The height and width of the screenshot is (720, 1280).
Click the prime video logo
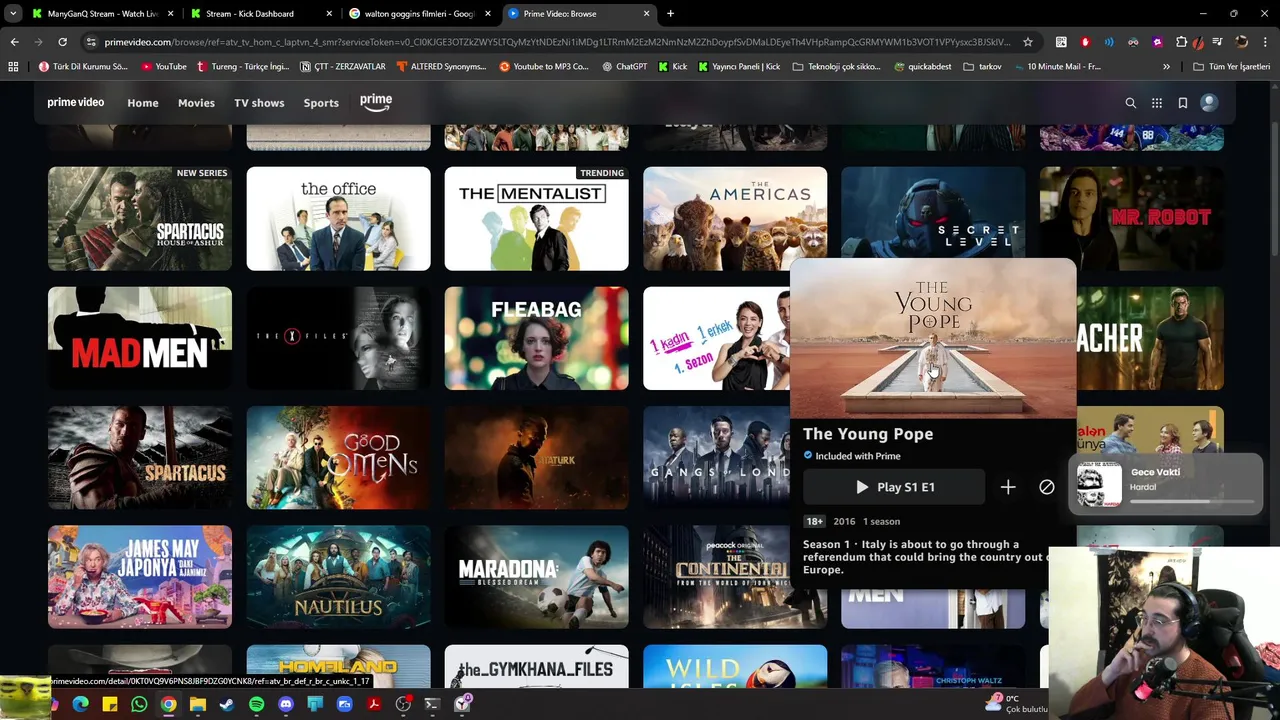pos(76,102)
